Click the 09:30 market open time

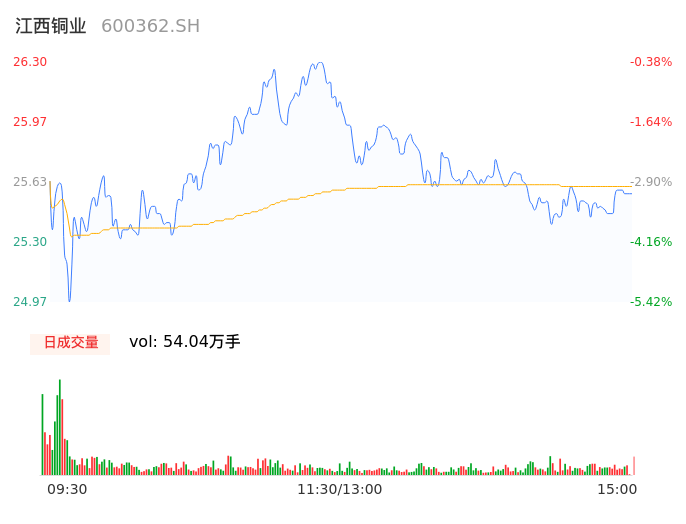pyautogui.click(x=67, y=489)
